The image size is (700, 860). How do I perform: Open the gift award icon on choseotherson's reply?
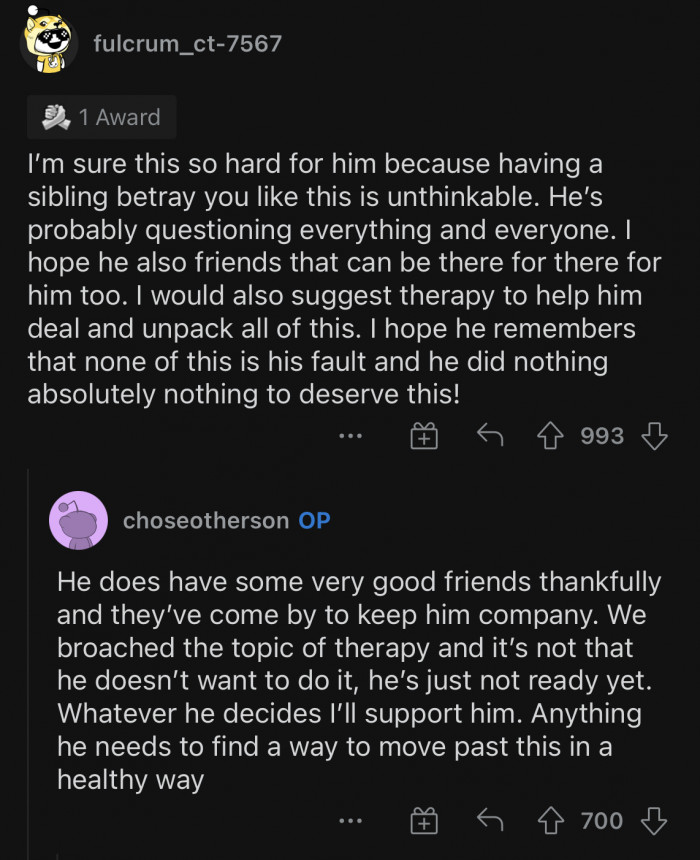point(424,820)
